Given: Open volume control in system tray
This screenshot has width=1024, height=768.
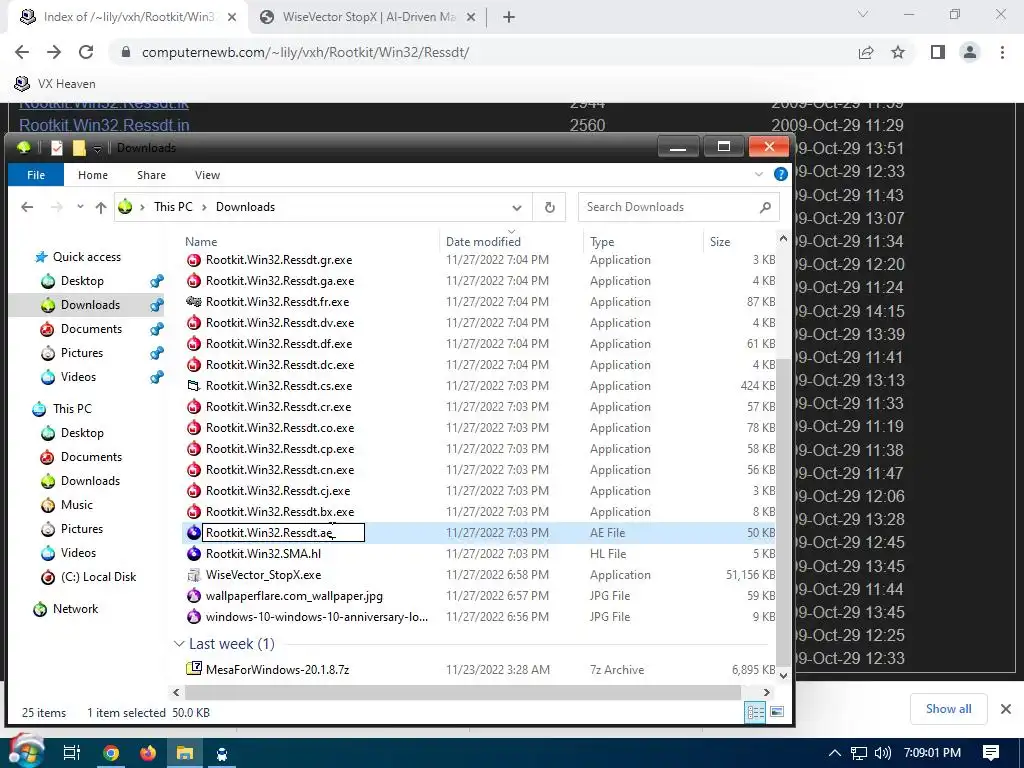Looking at the screenshot, I should [882, 753].
